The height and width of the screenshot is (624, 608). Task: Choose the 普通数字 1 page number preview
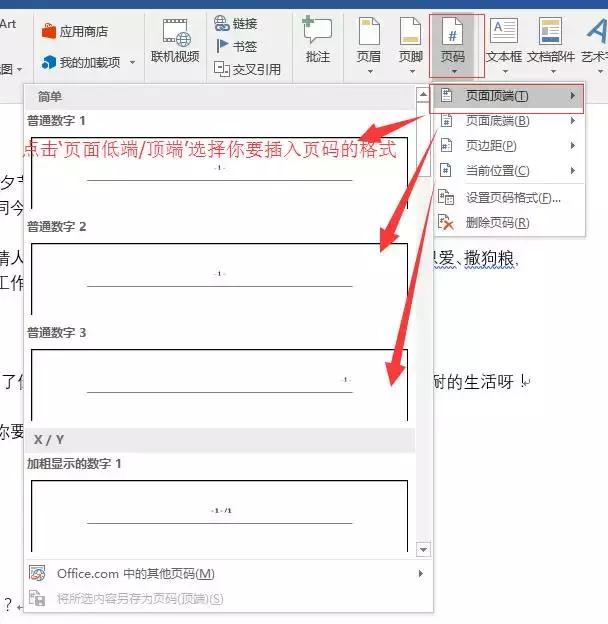[x=220, y=173]
